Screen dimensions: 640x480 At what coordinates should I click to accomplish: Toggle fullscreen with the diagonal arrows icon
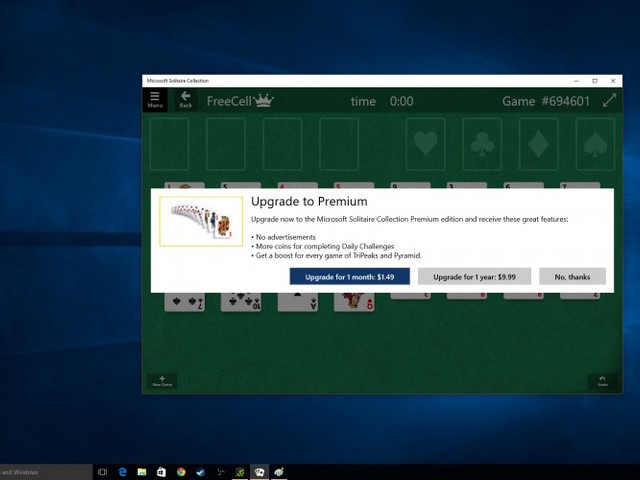pos(609,100)
